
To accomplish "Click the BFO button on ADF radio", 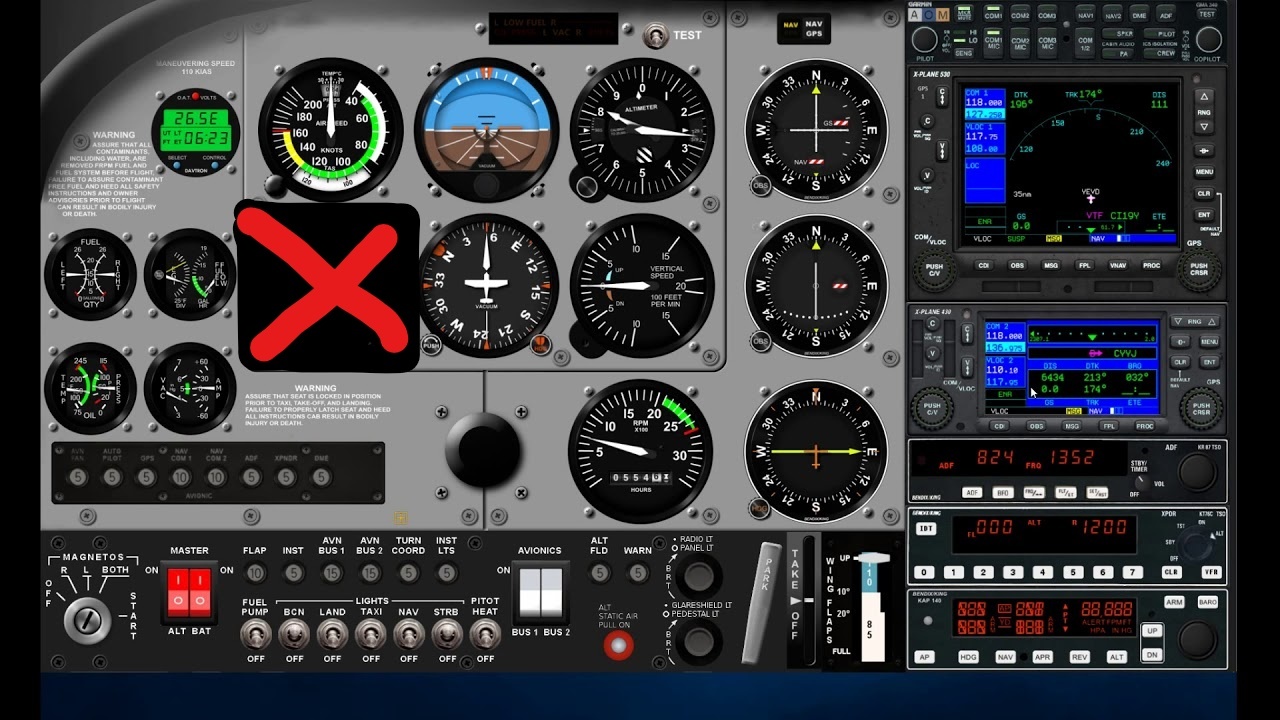I will [x=1001, y=492].
